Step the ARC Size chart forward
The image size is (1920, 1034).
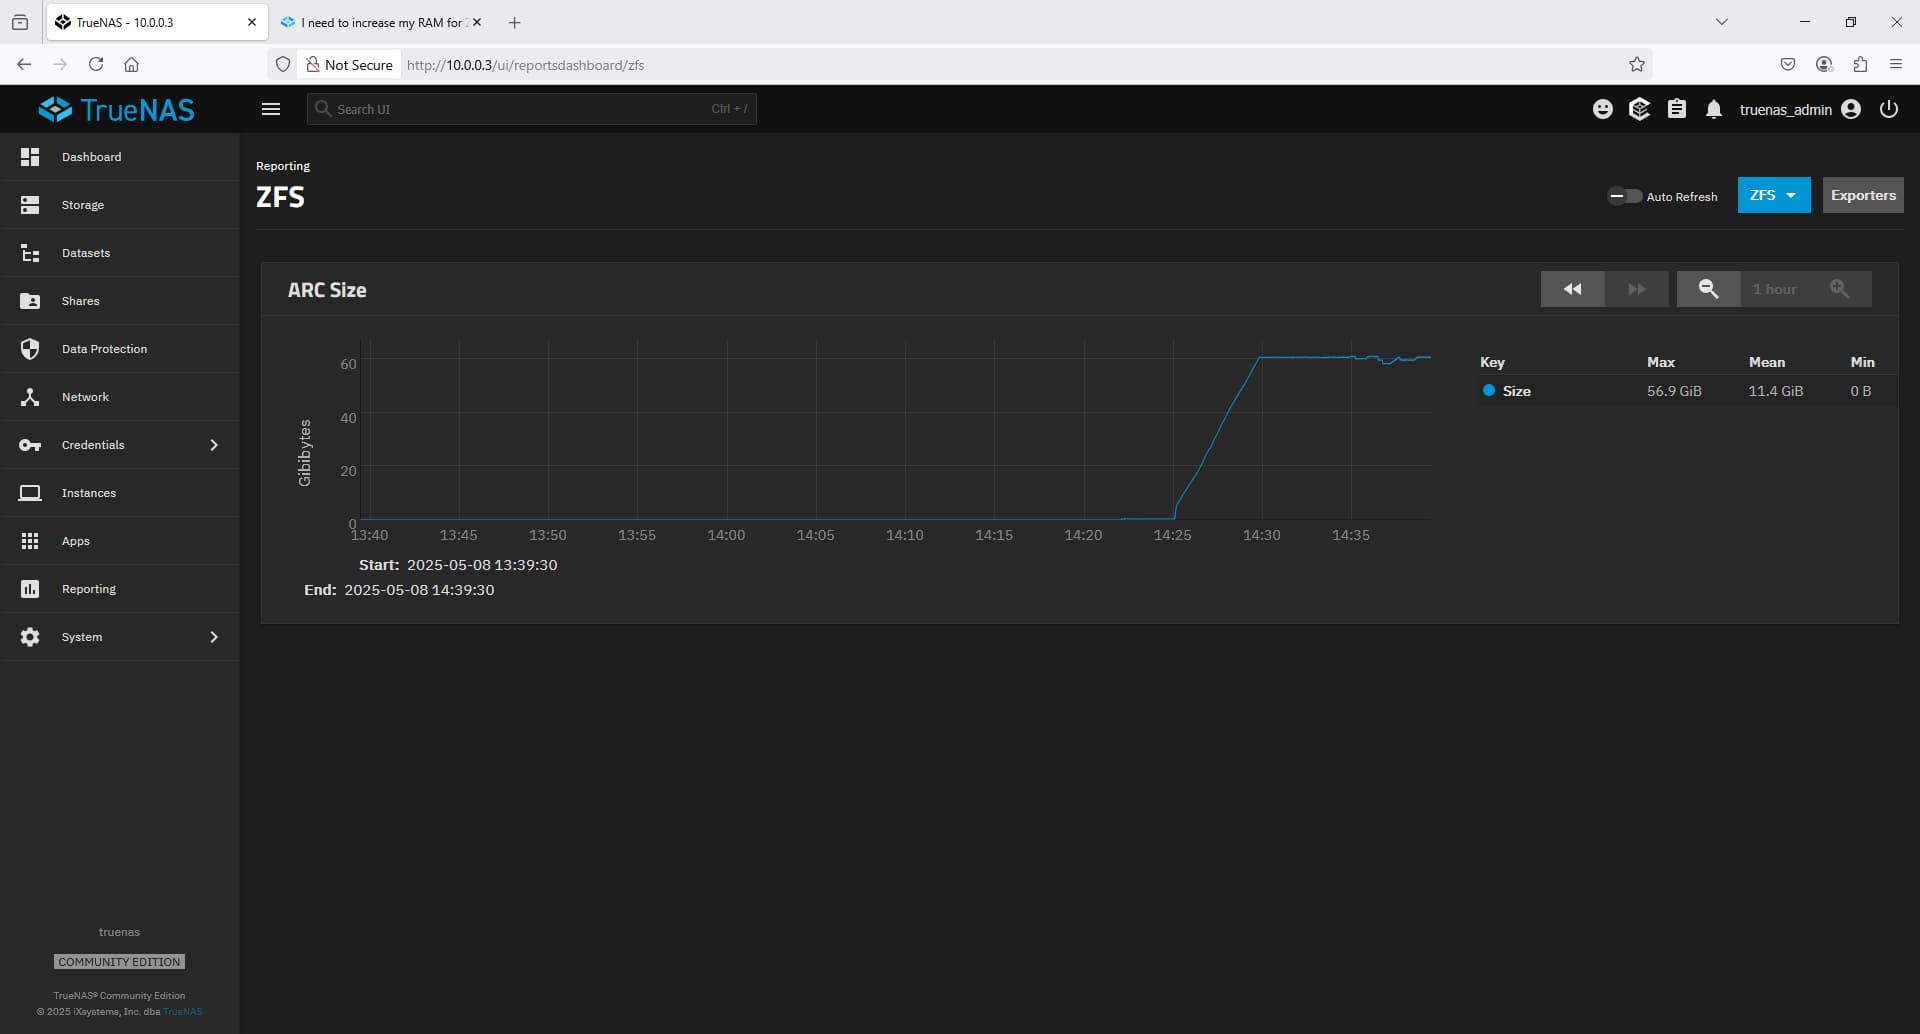[1637, 289]
